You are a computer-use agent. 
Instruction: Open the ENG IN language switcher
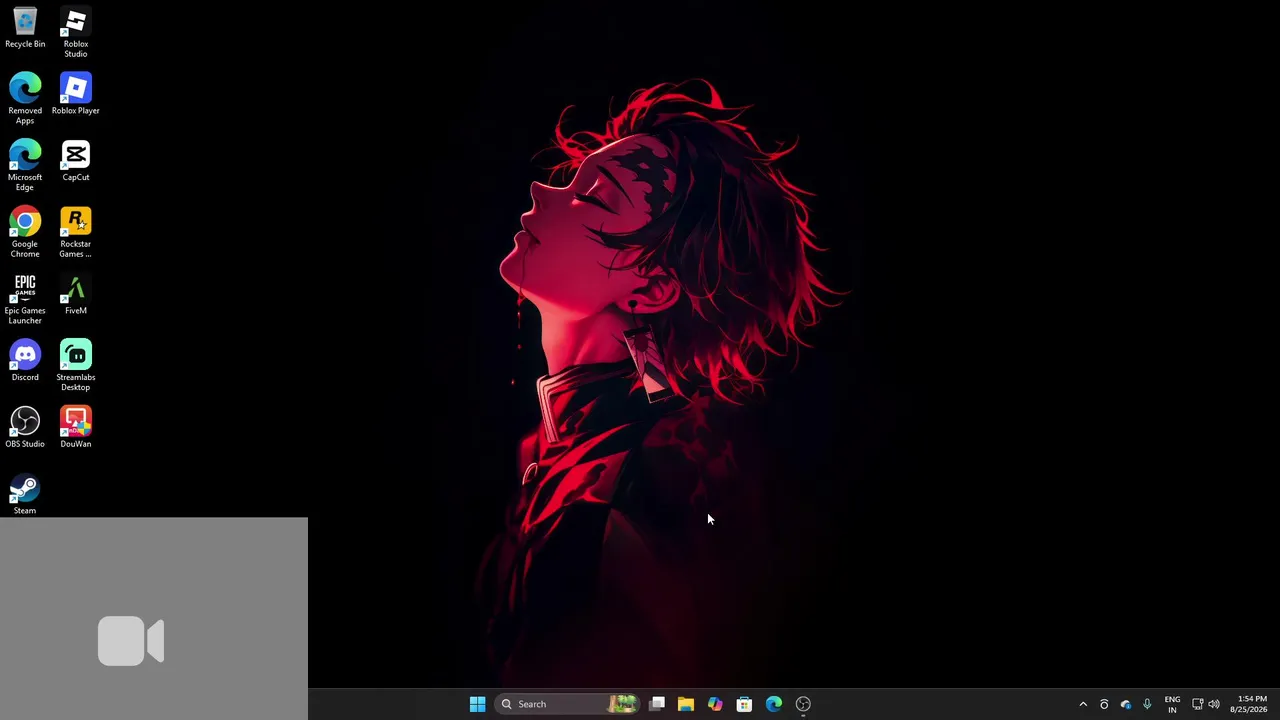(1172, 704)
